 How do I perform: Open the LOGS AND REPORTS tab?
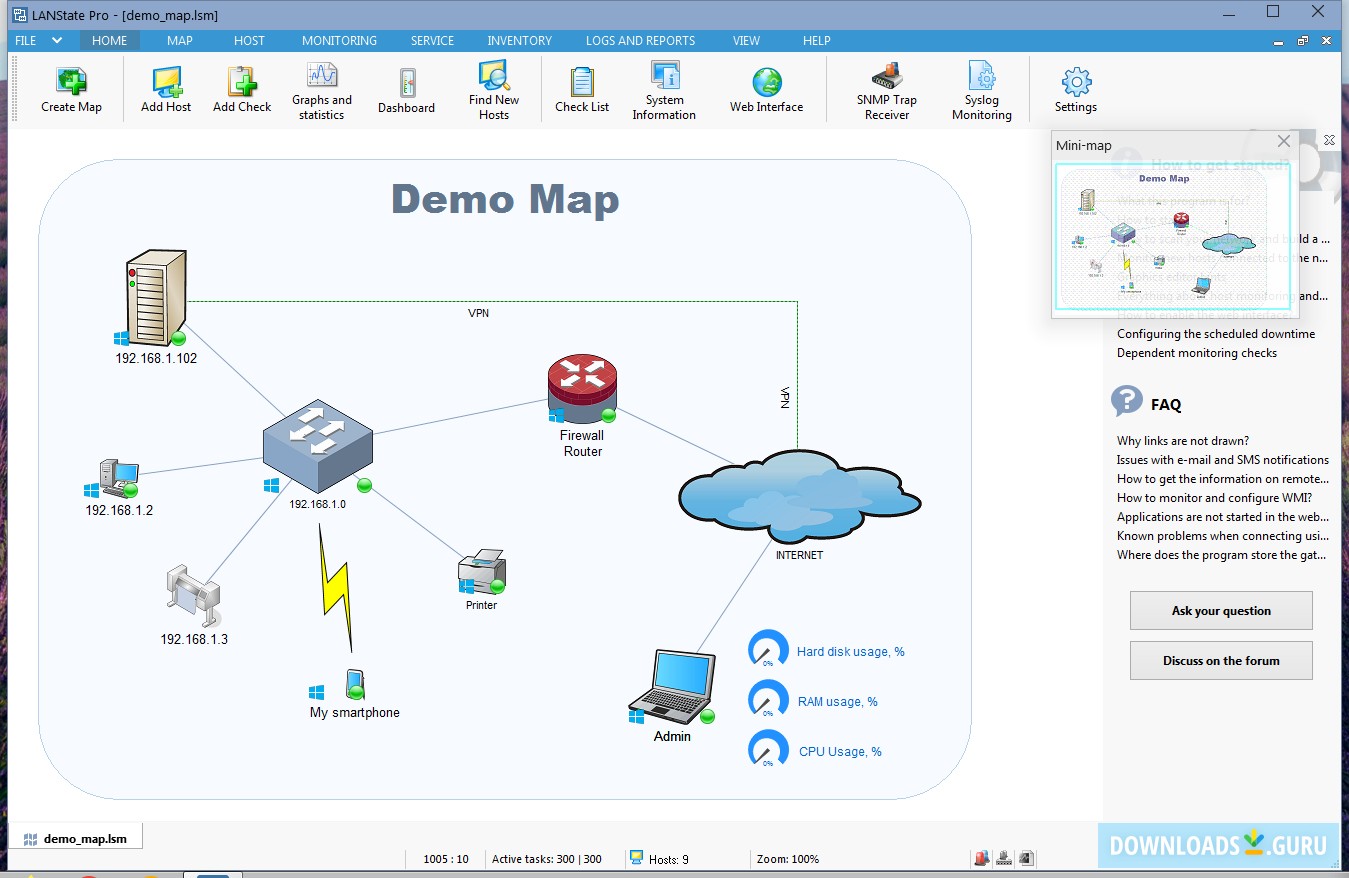641,41
